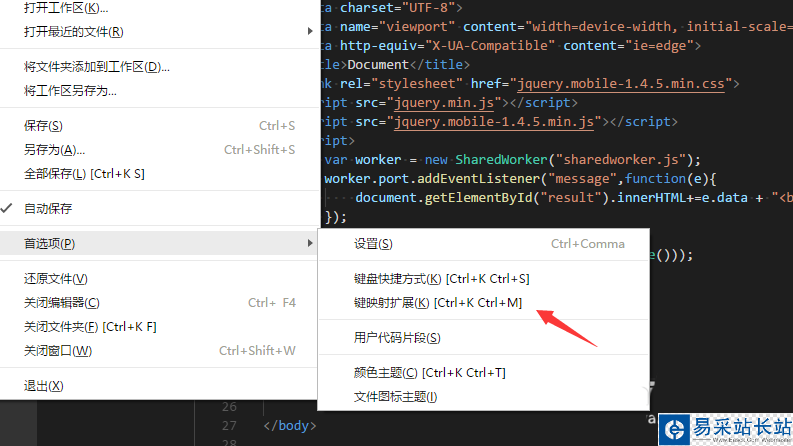
Task: Click the charset="UTF-8" attribute
Action: tap(398, 8)
